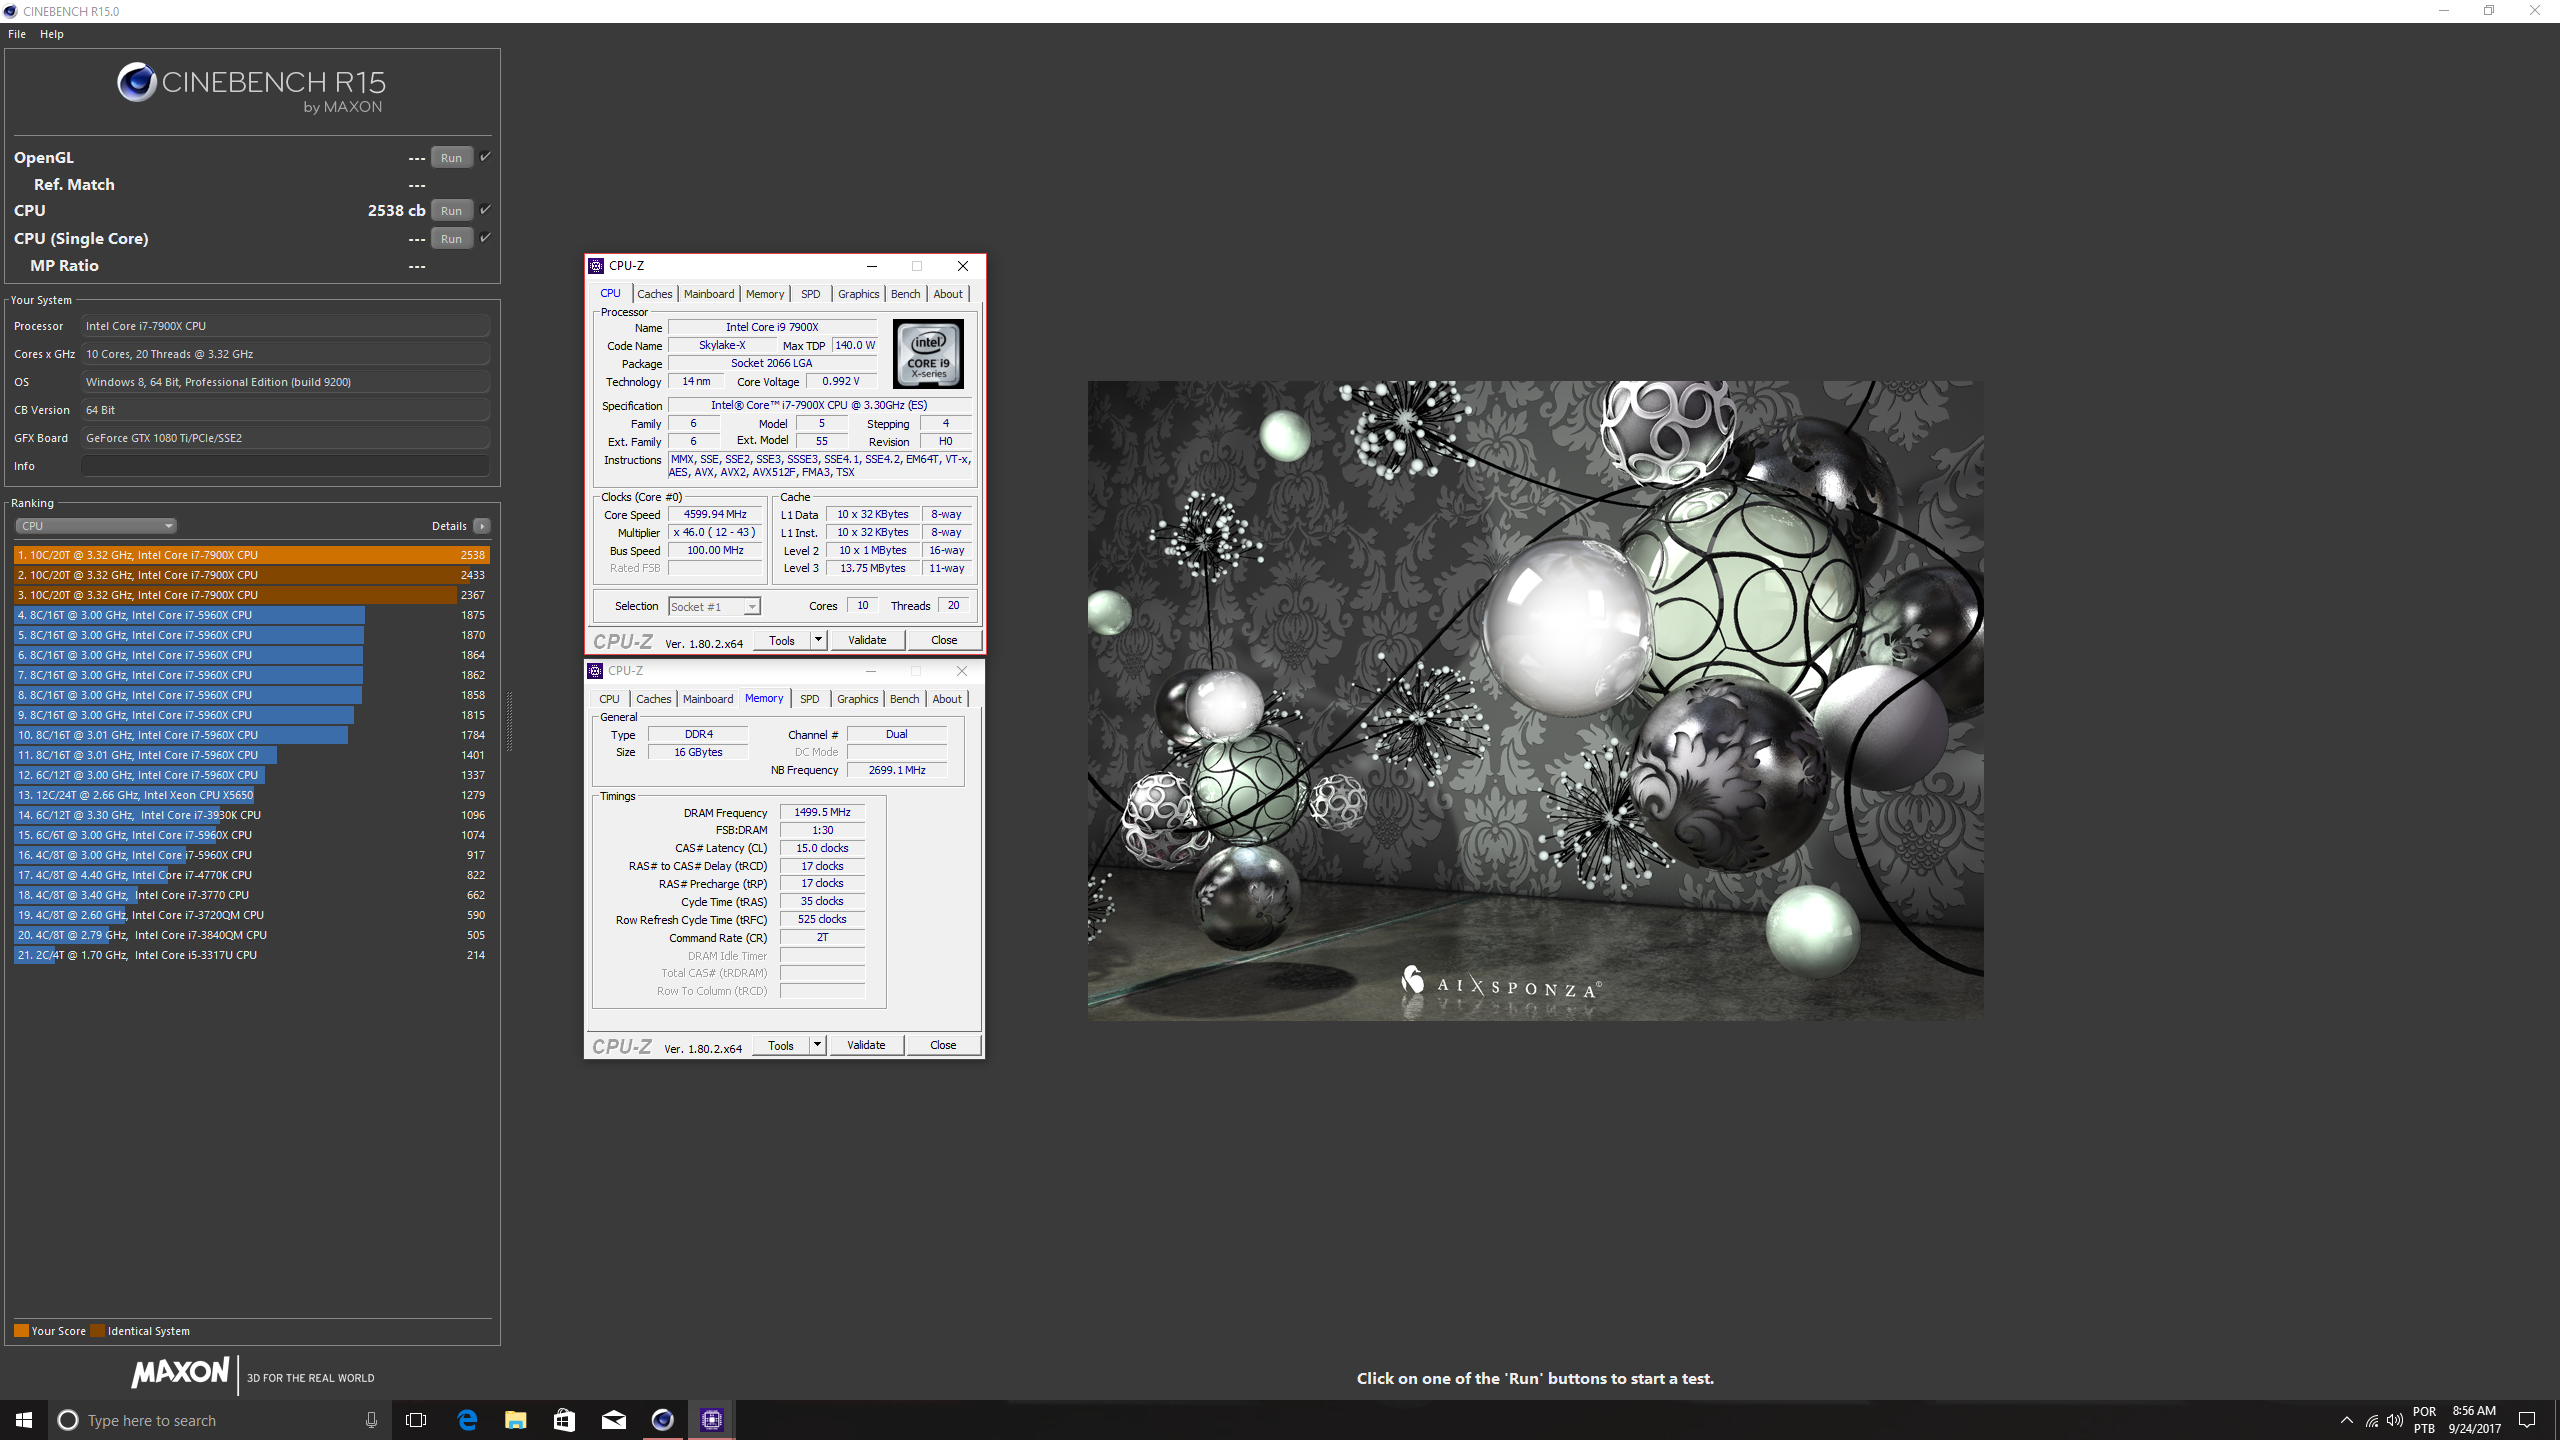Screen dimensions: 2560x1440
Task: Click Validate in bottom CPU-Z window
Action: pyautogui.click(x=866, y=1045)
